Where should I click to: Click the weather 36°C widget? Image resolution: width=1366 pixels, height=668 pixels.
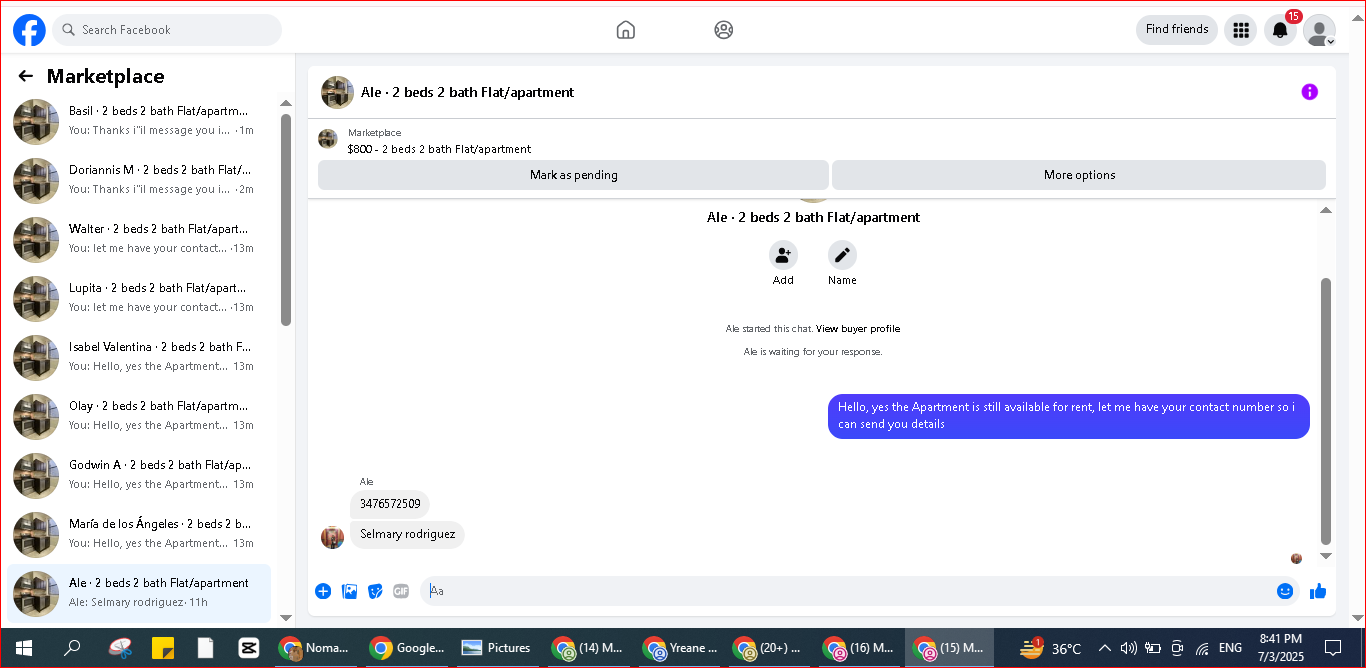(1051, 648)
